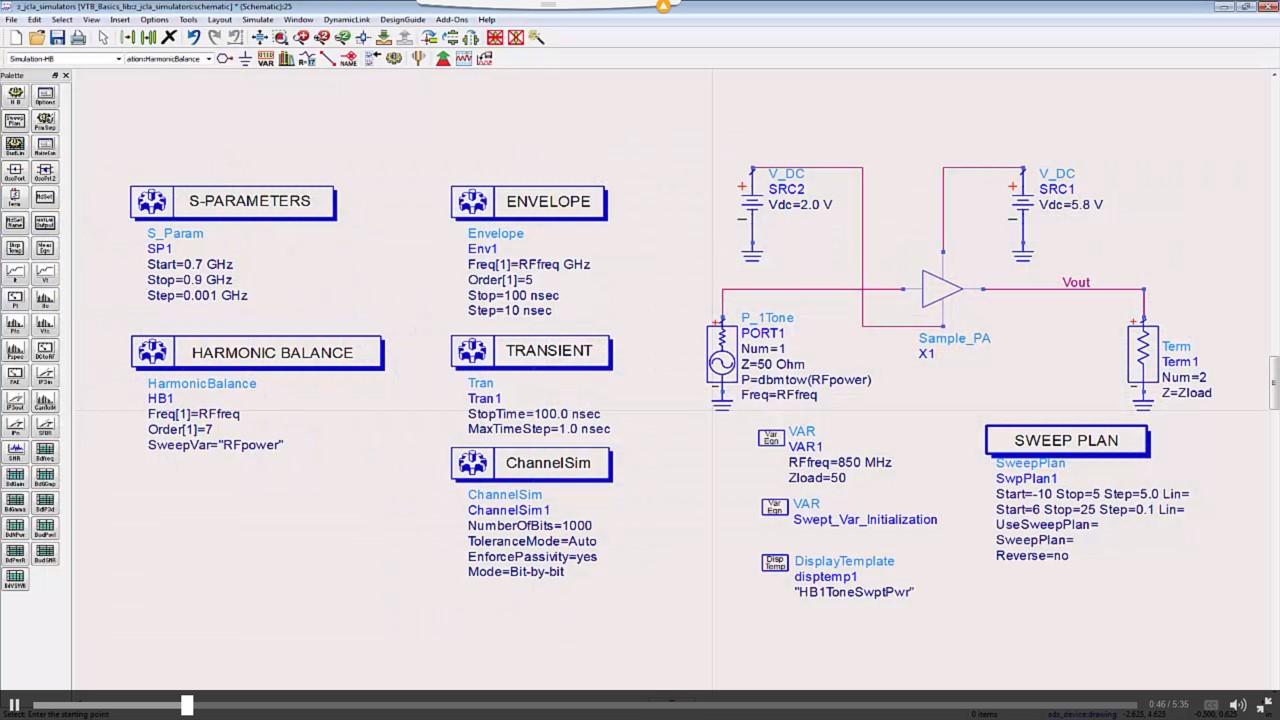Select the OscPort icon in the palette
1280x720 pixels.
pyautogui.click(x=15, y=171)
